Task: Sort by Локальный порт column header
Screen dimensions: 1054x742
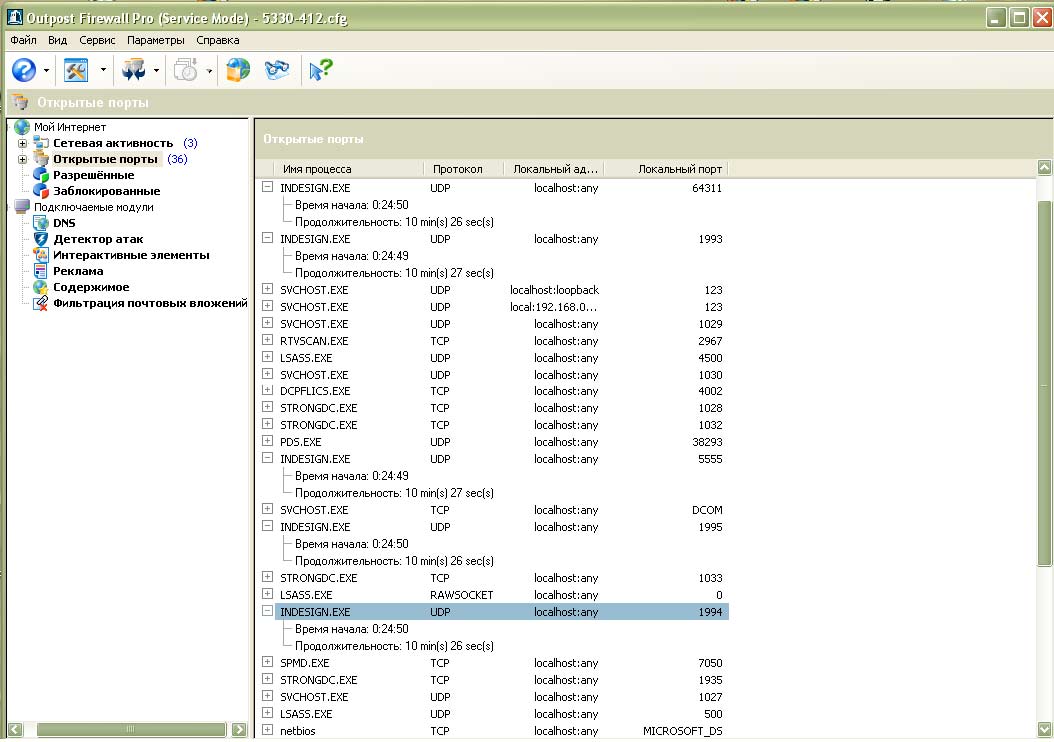Action: click(665, 169)
